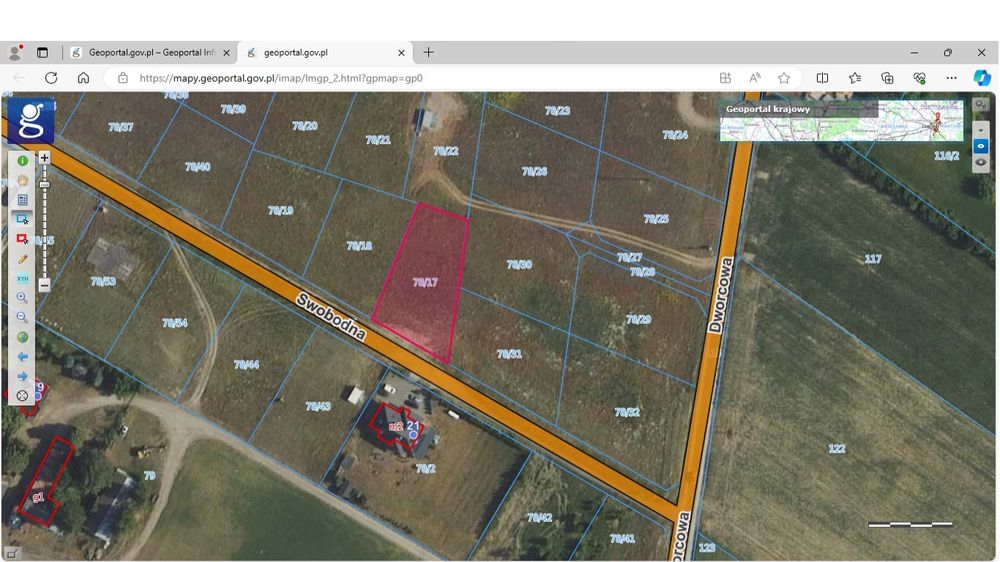
Task: Click parcel label 78/26
Action: [x=534, y=171]
